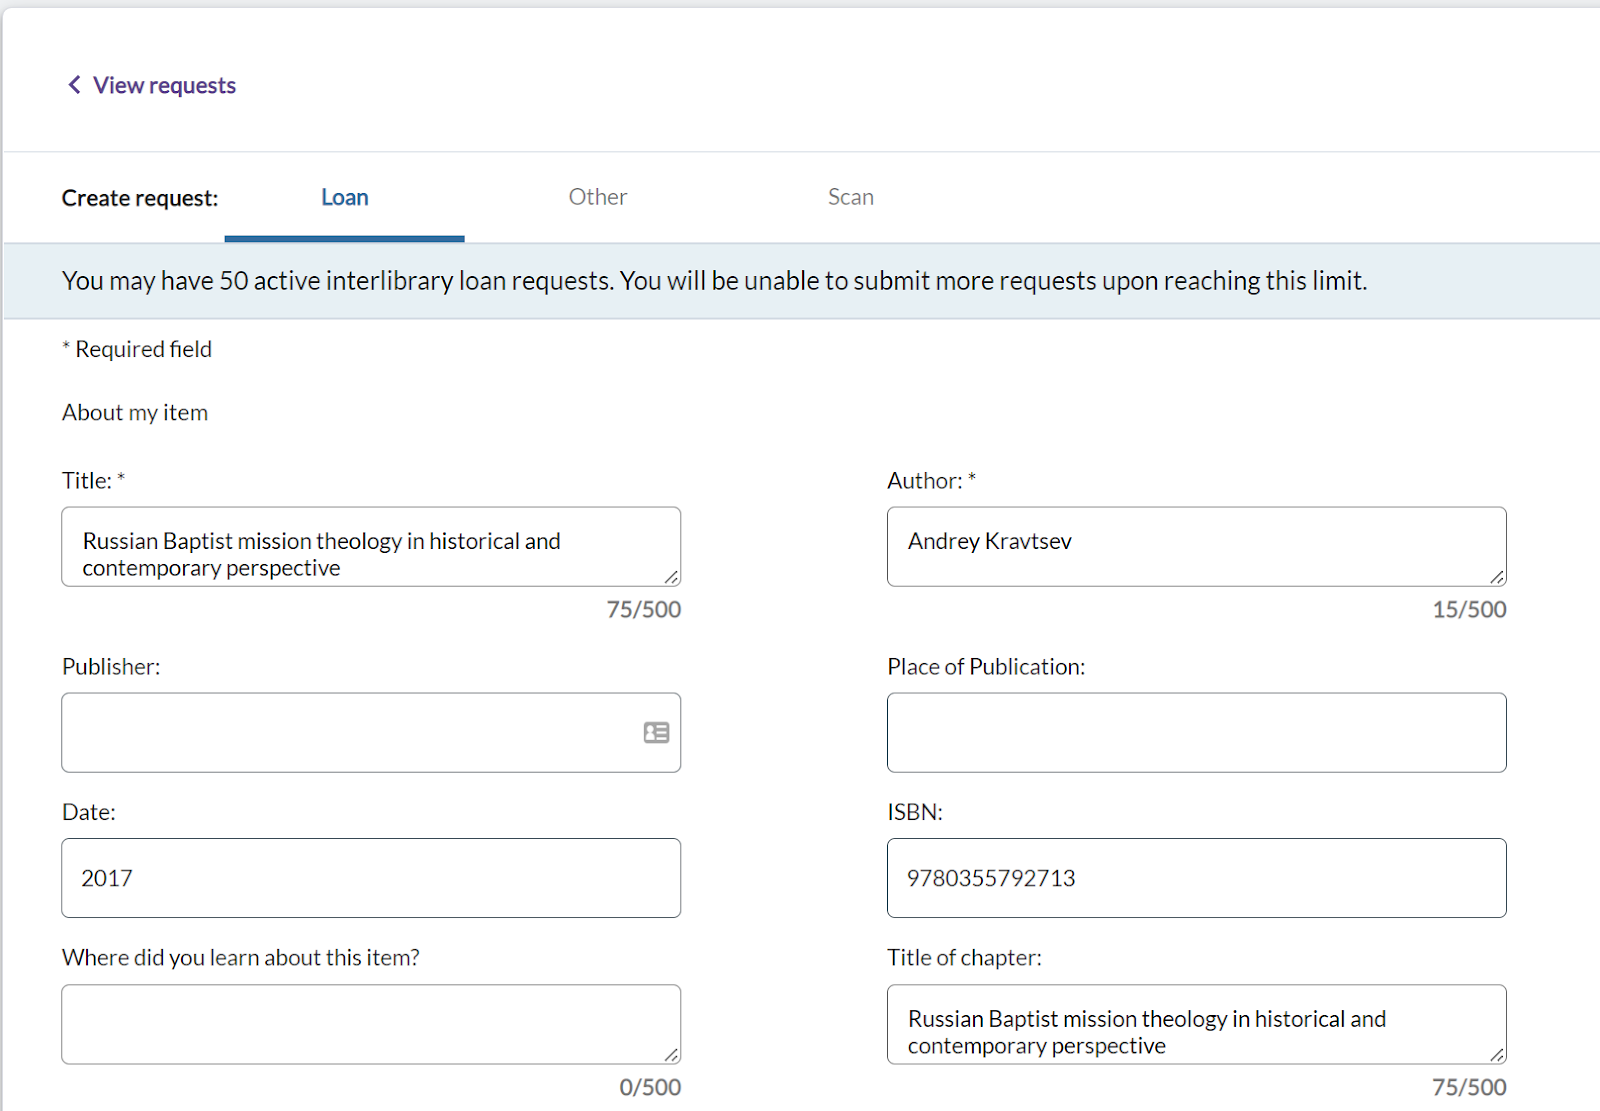Click the resize handle of the Title textbox
The image size is (1600, 1111).
pos(672,577)
